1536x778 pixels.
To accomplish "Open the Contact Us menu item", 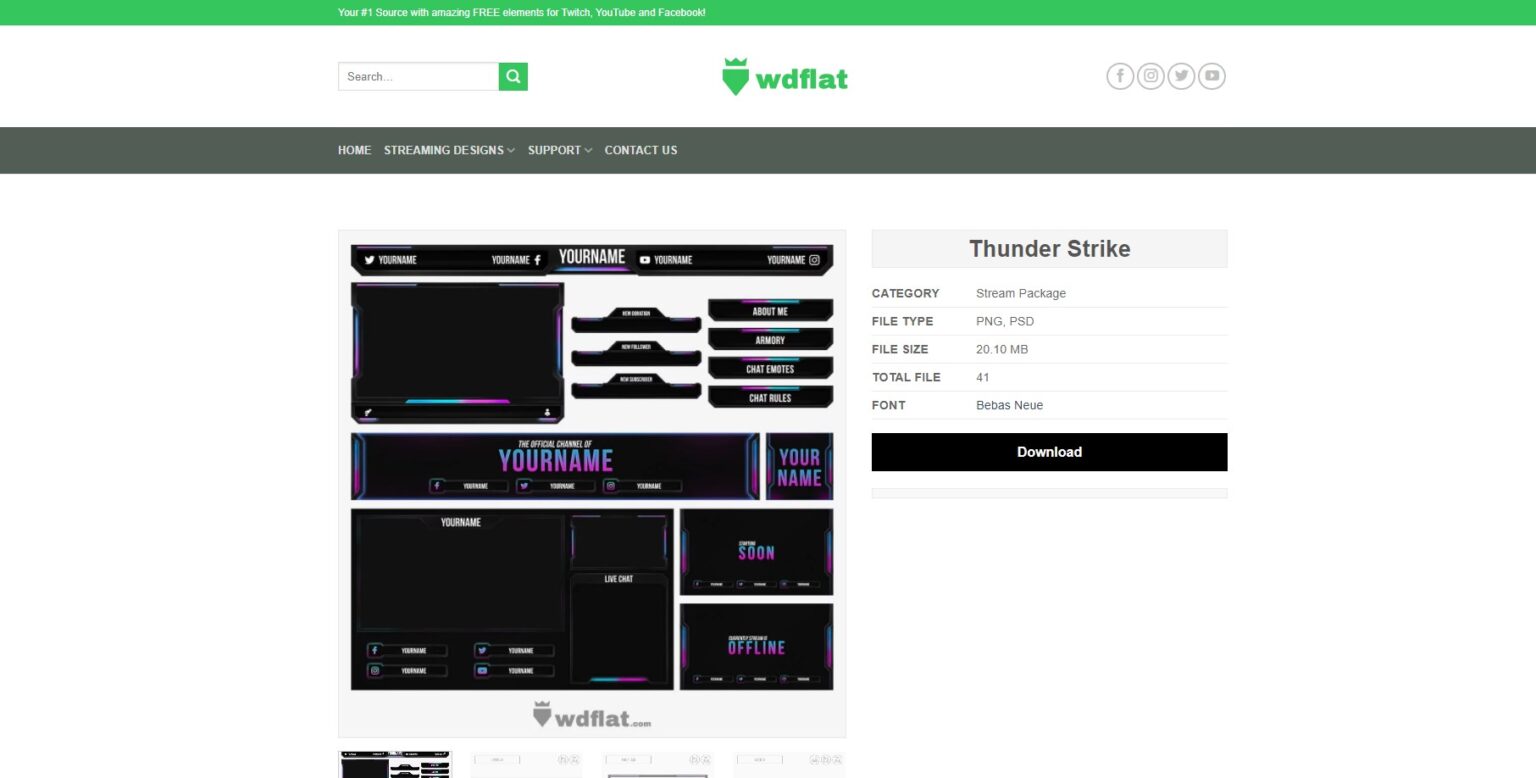I will (x=641, y=150).
